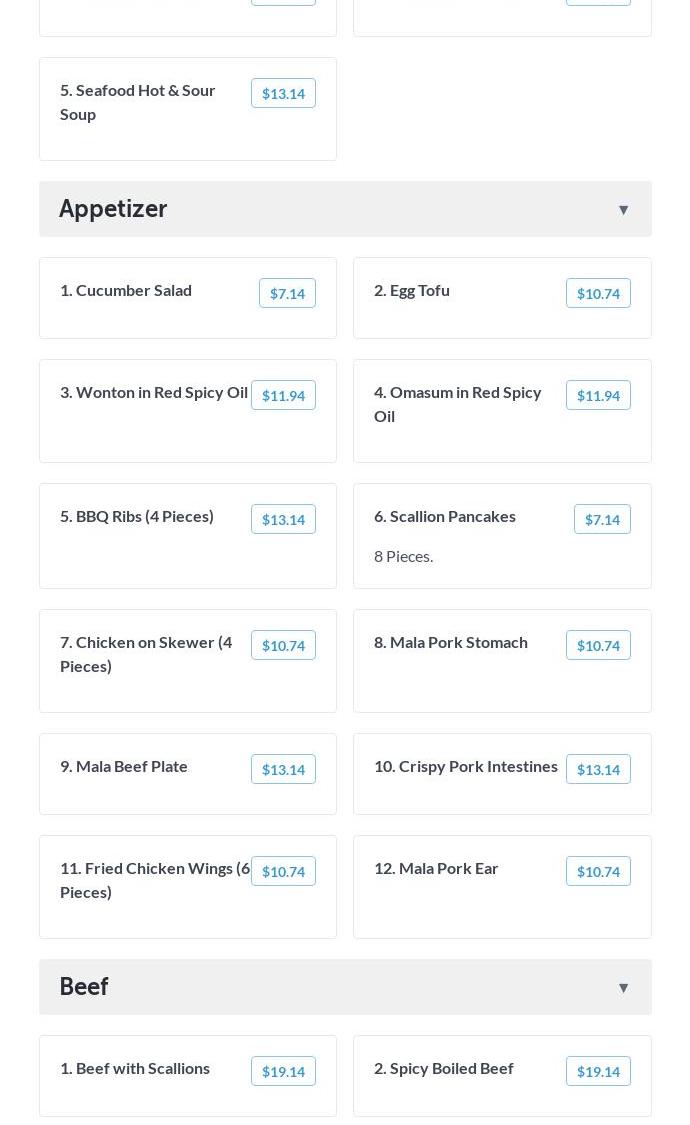The height and width of the screenshot is (1125, 690).
Task: Click Mala Pork Stomach price button
Action: (598, 645)
